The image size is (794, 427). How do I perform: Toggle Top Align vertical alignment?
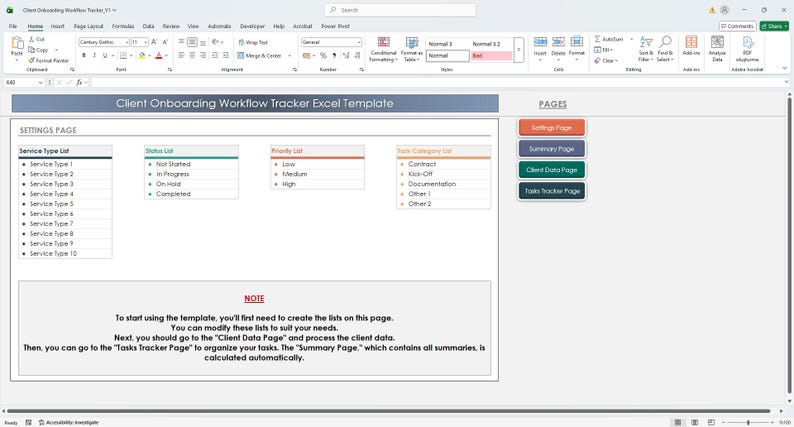click(x=181, y=43)
